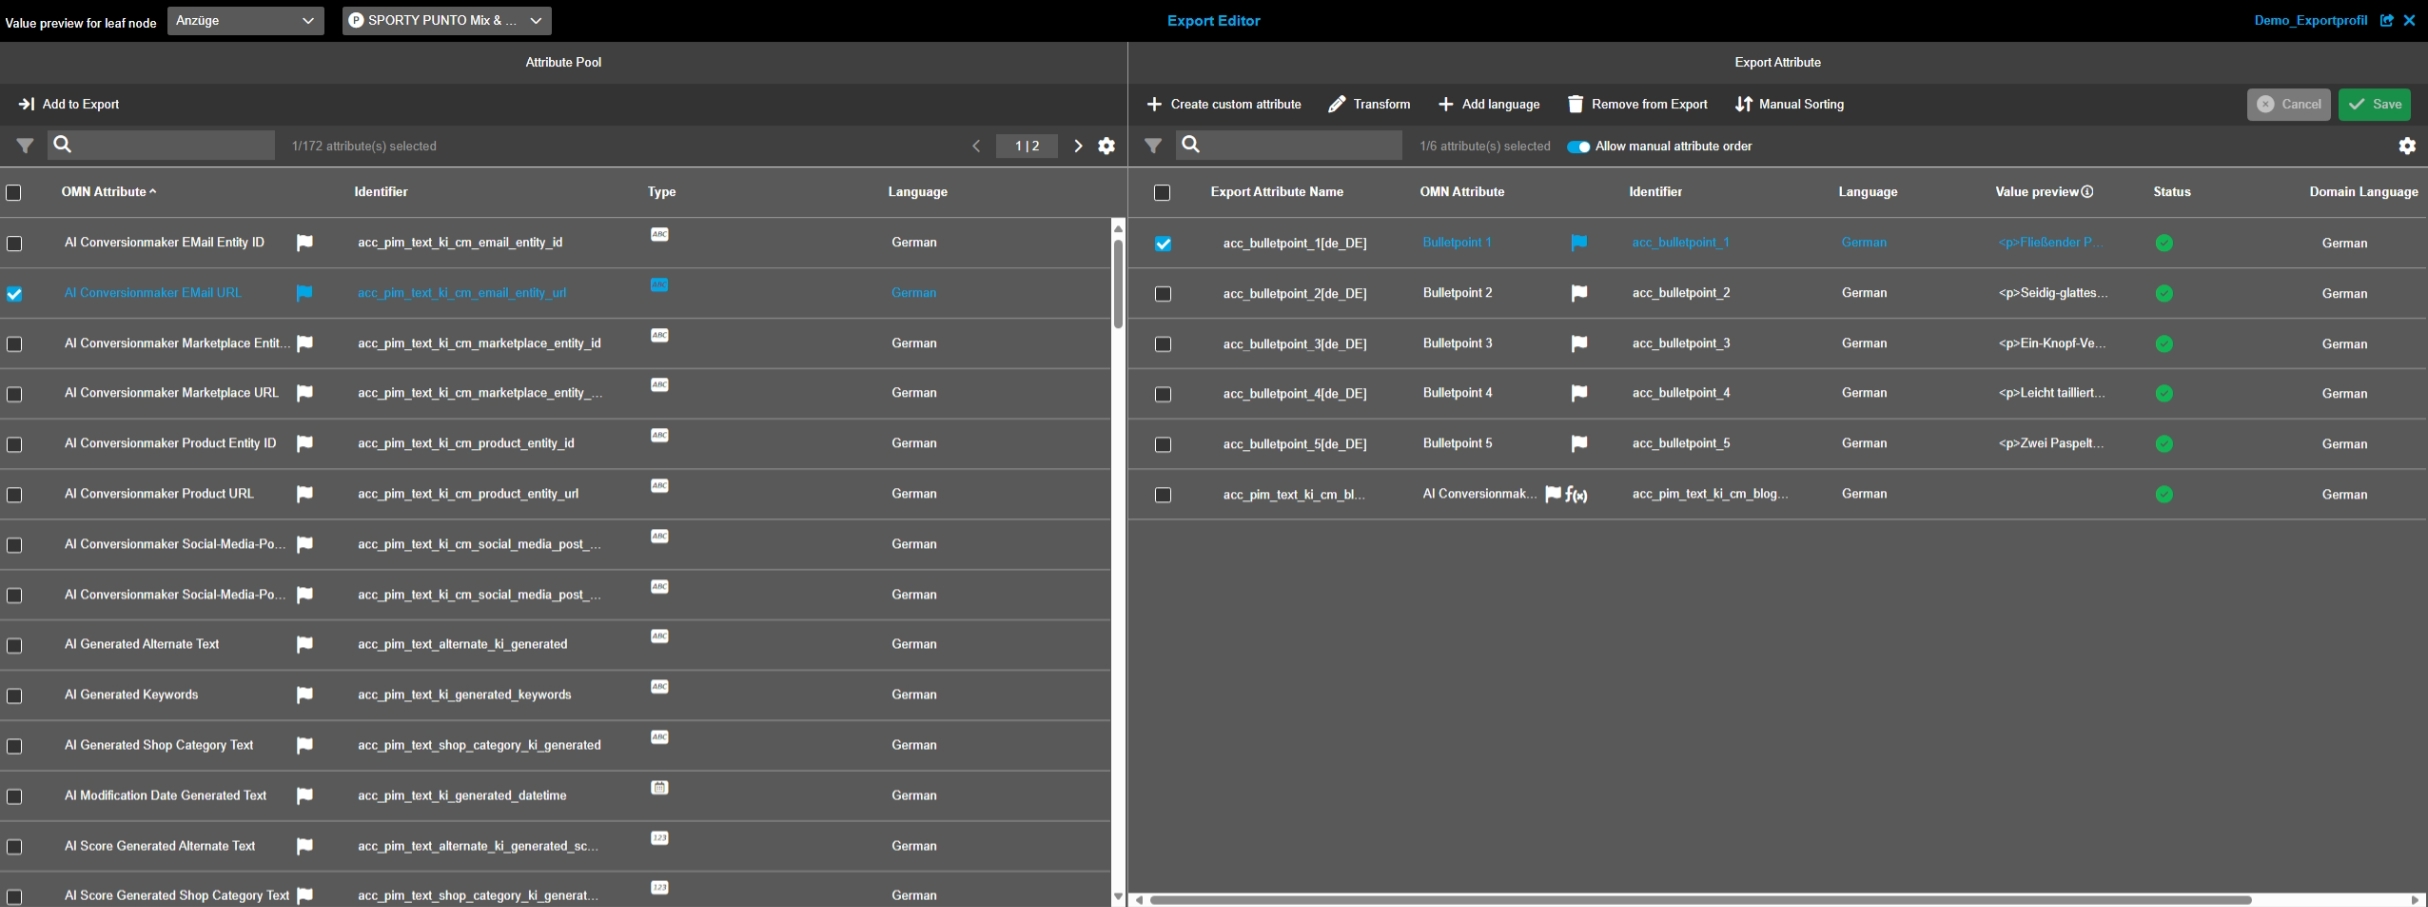Click flag icon for Bulletpoint 3 row
The height and width of the screenshot is (907, 2428).
coord(1579,344)
